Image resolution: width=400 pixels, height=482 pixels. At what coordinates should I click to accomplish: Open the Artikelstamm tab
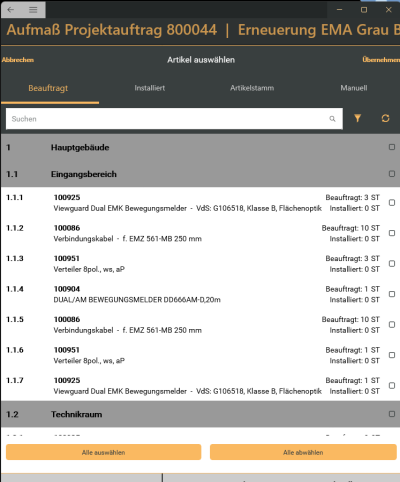(252, 88)
